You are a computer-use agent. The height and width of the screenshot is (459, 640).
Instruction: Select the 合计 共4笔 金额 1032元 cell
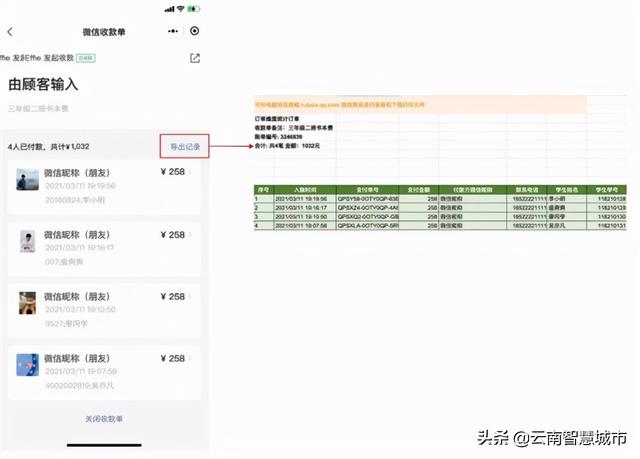coord(287,146)
